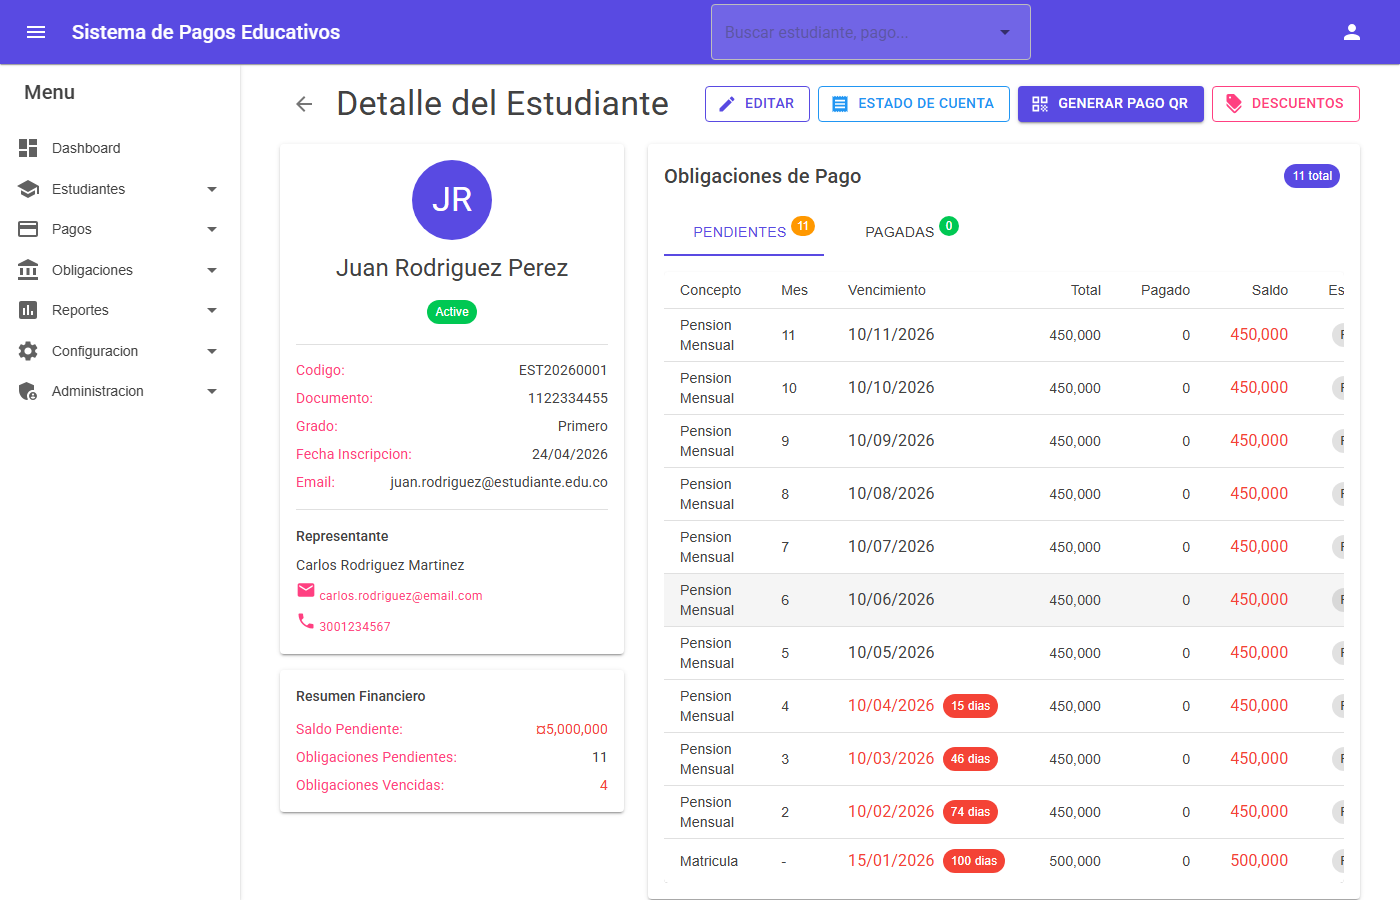Click the Administracion shield icon
The height and width of the screenshot is (900, 1400).
tap(28, 391)
